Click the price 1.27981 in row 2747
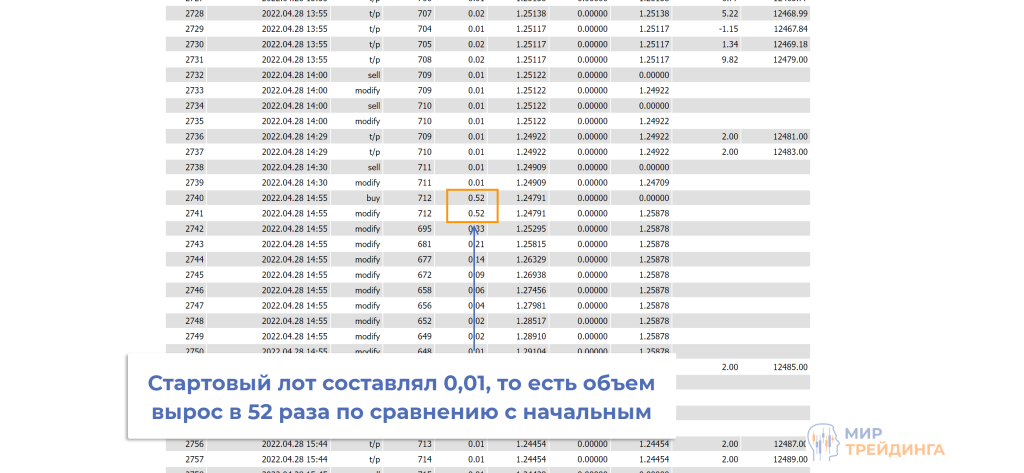This screenshot has height=473, width=1024. click(x=532, y=306)
